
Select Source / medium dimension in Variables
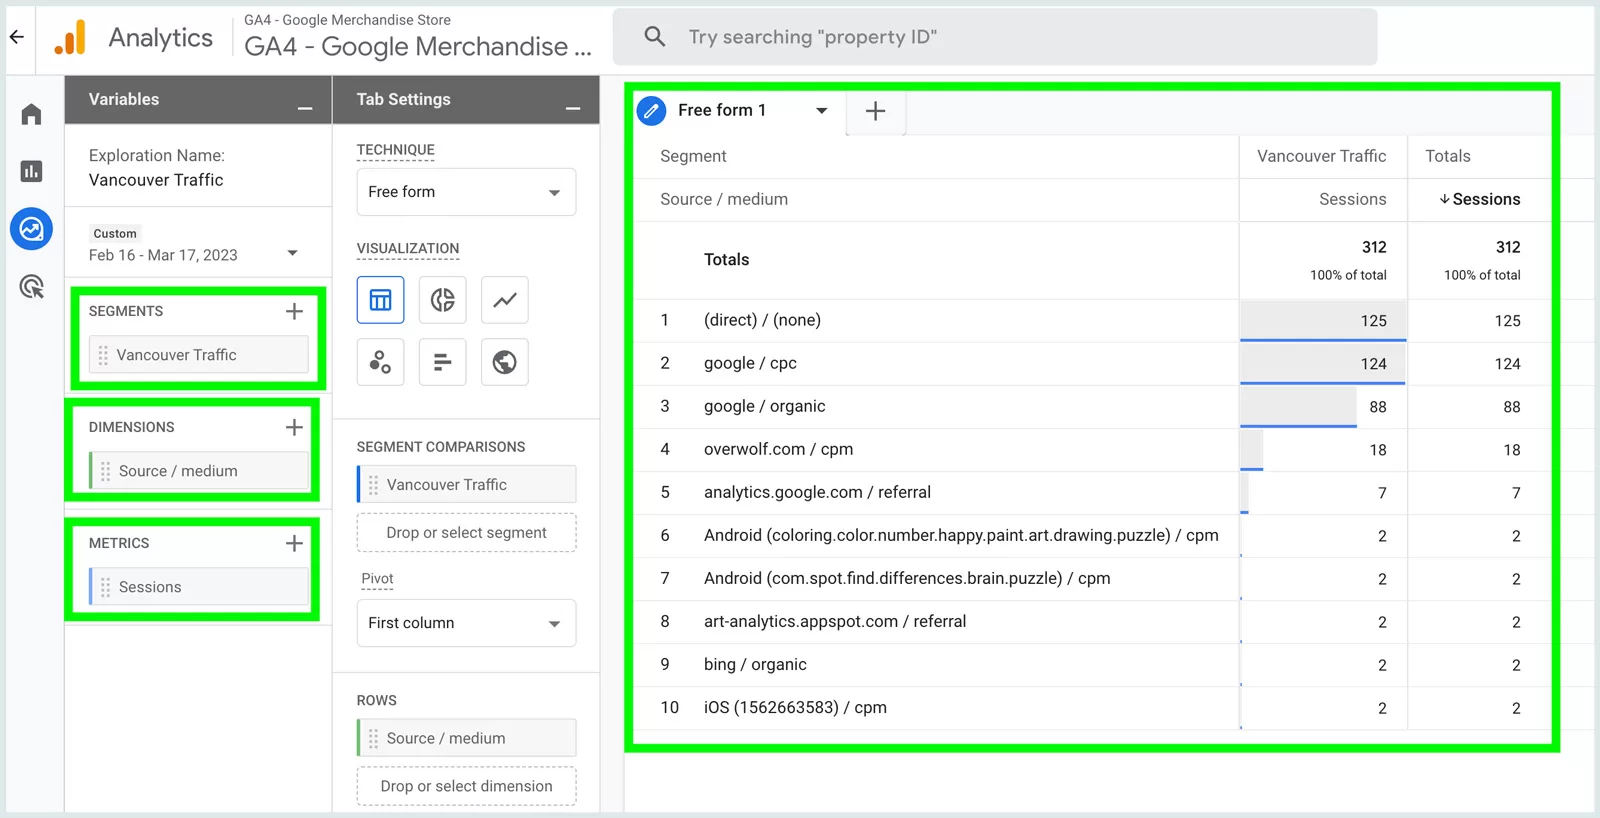point(199,471)
